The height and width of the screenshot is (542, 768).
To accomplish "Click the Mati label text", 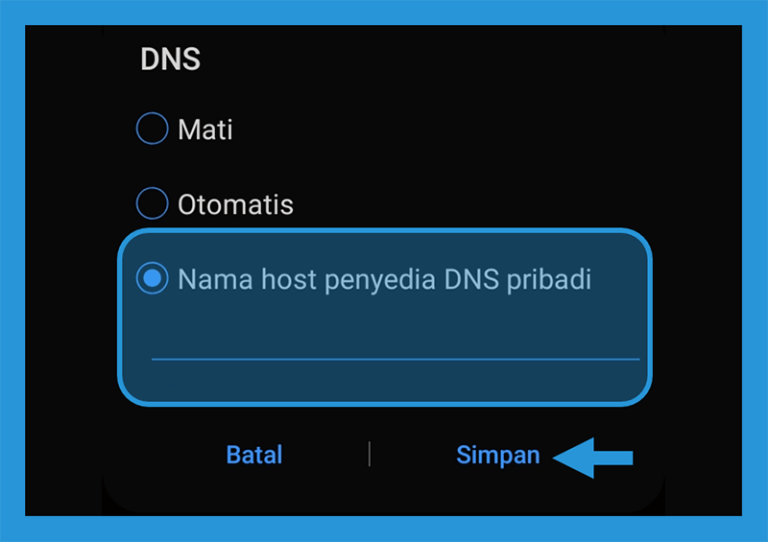I will coord(205,130).
